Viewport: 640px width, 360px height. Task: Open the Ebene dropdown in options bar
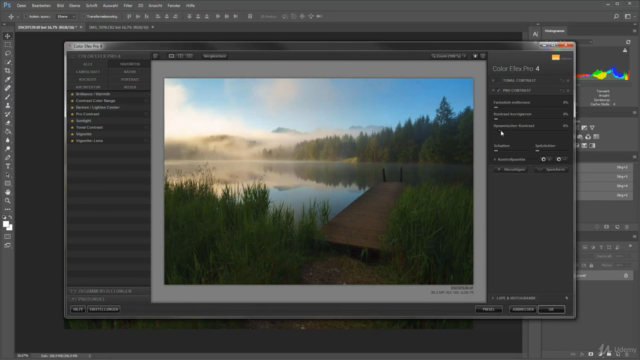click(x=66, y=17)
